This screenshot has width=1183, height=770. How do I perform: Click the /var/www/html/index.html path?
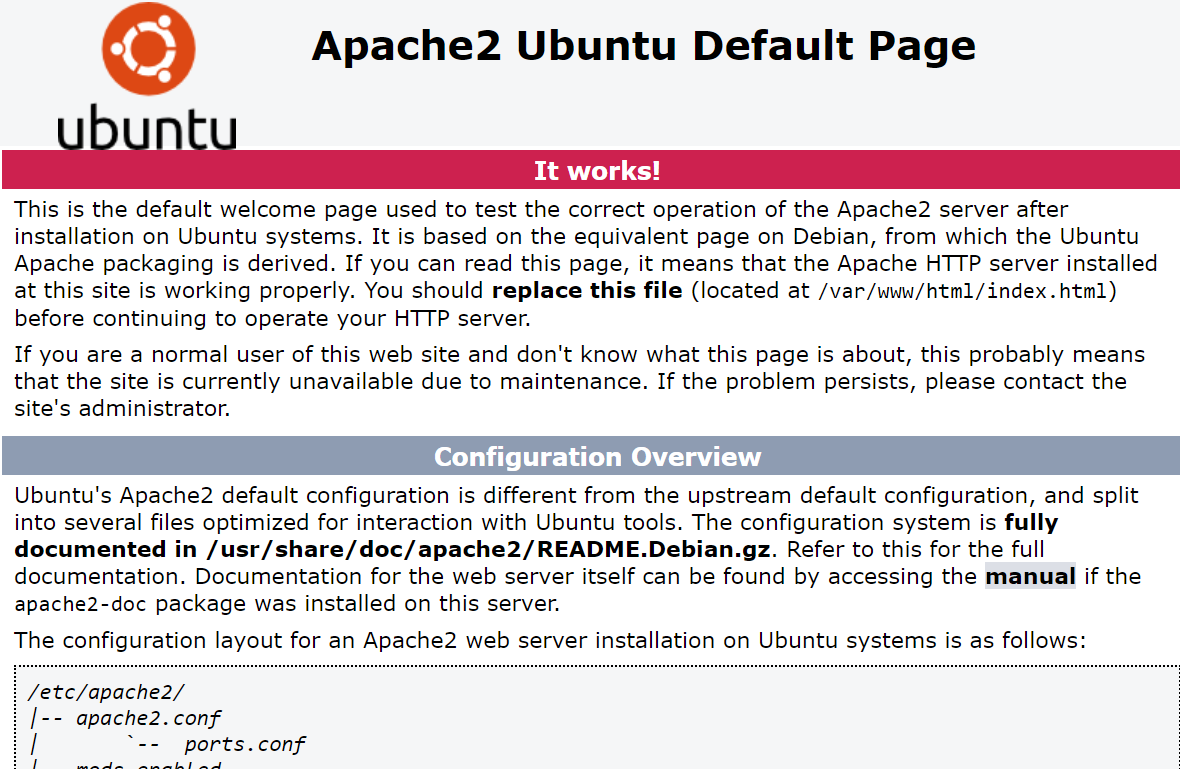click(962, 291)
